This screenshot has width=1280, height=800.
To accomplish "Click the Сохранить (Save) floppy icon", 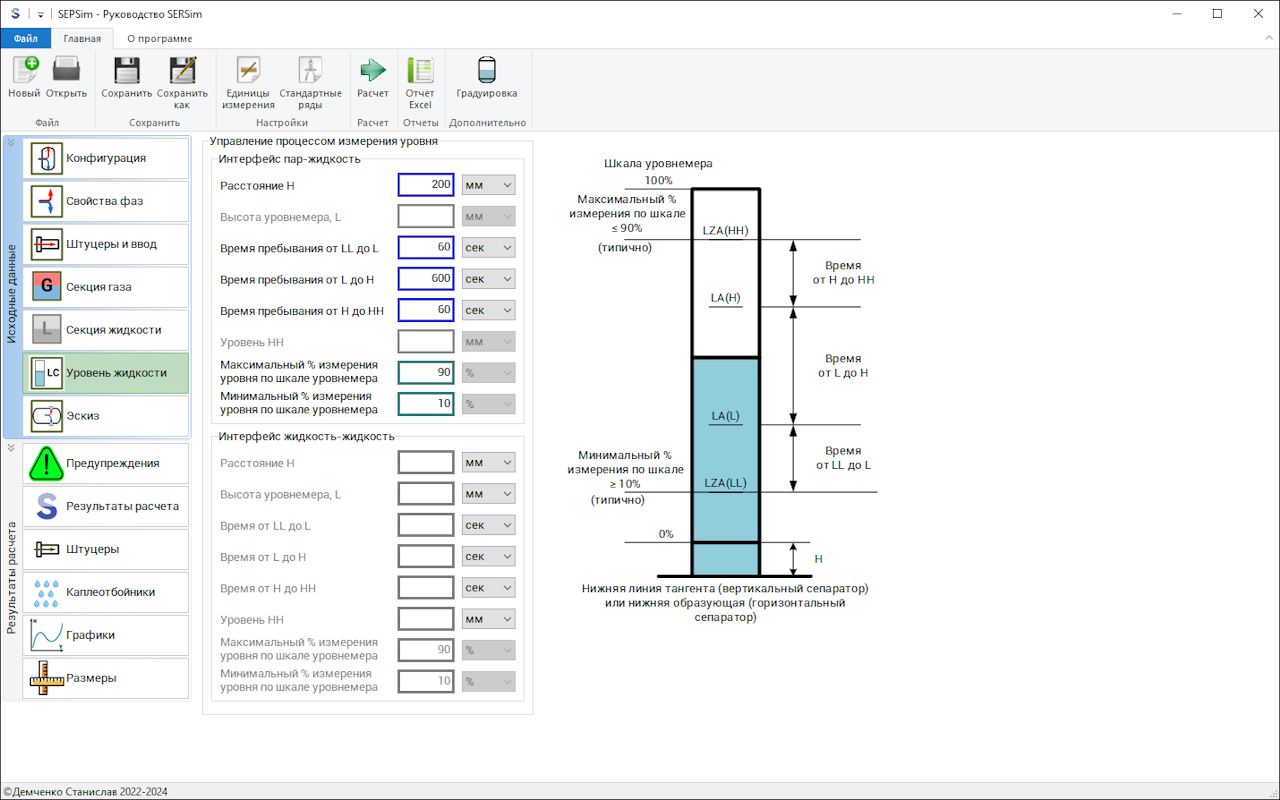I will point(126,77).
